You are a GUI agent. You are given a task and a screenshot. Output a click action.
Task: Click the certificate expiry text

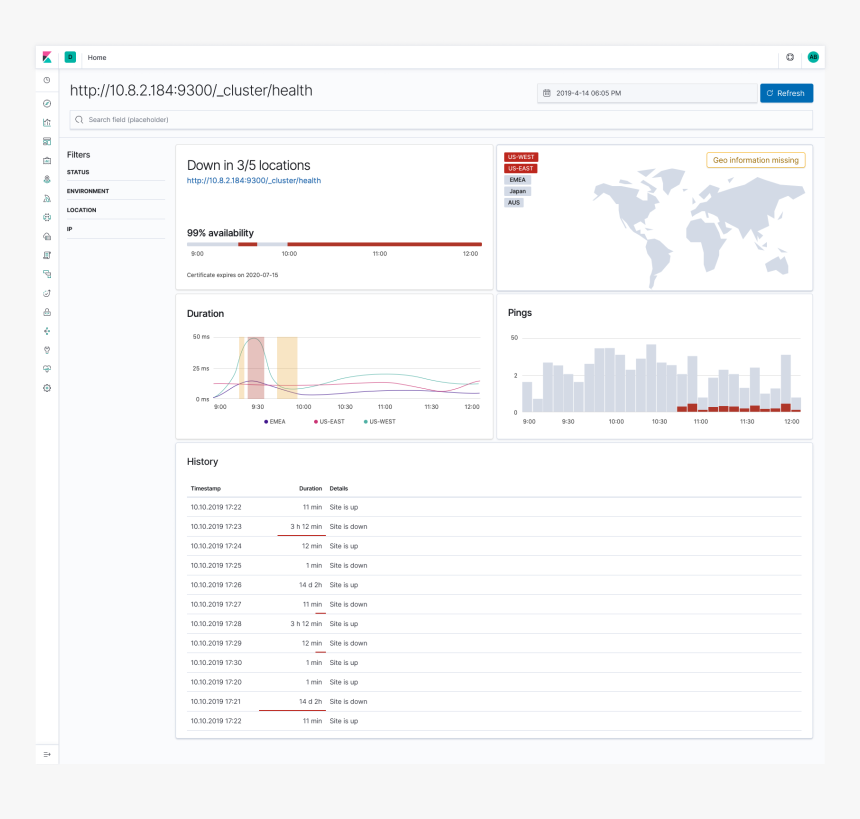233,275
